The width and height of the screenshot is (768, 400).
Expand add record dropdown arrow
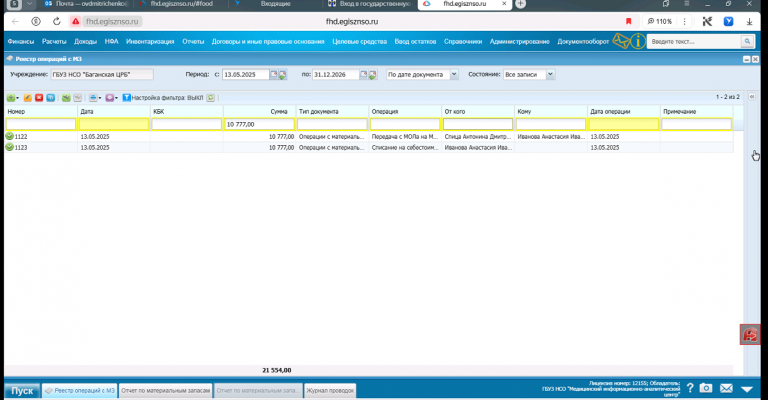point(18,98)
